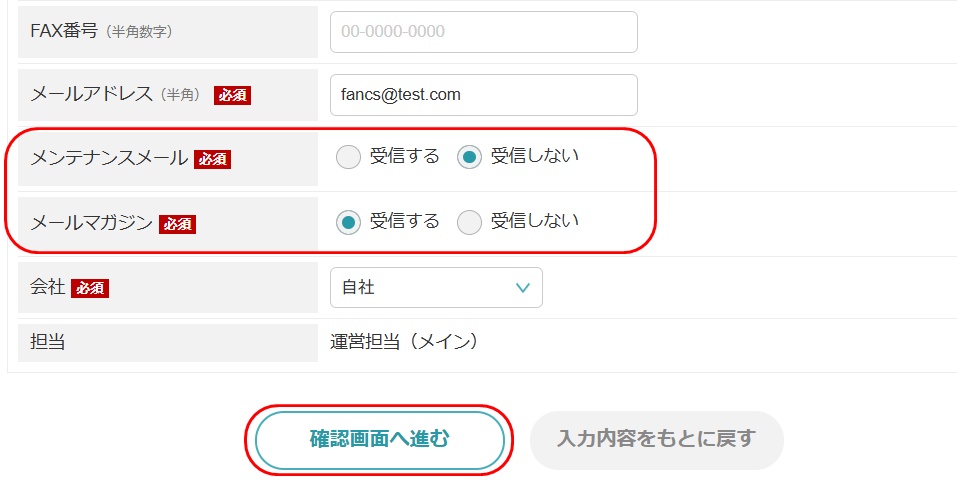
Task: Open the 会社 dropdown showing 自社
Action: tap(436, 287)
